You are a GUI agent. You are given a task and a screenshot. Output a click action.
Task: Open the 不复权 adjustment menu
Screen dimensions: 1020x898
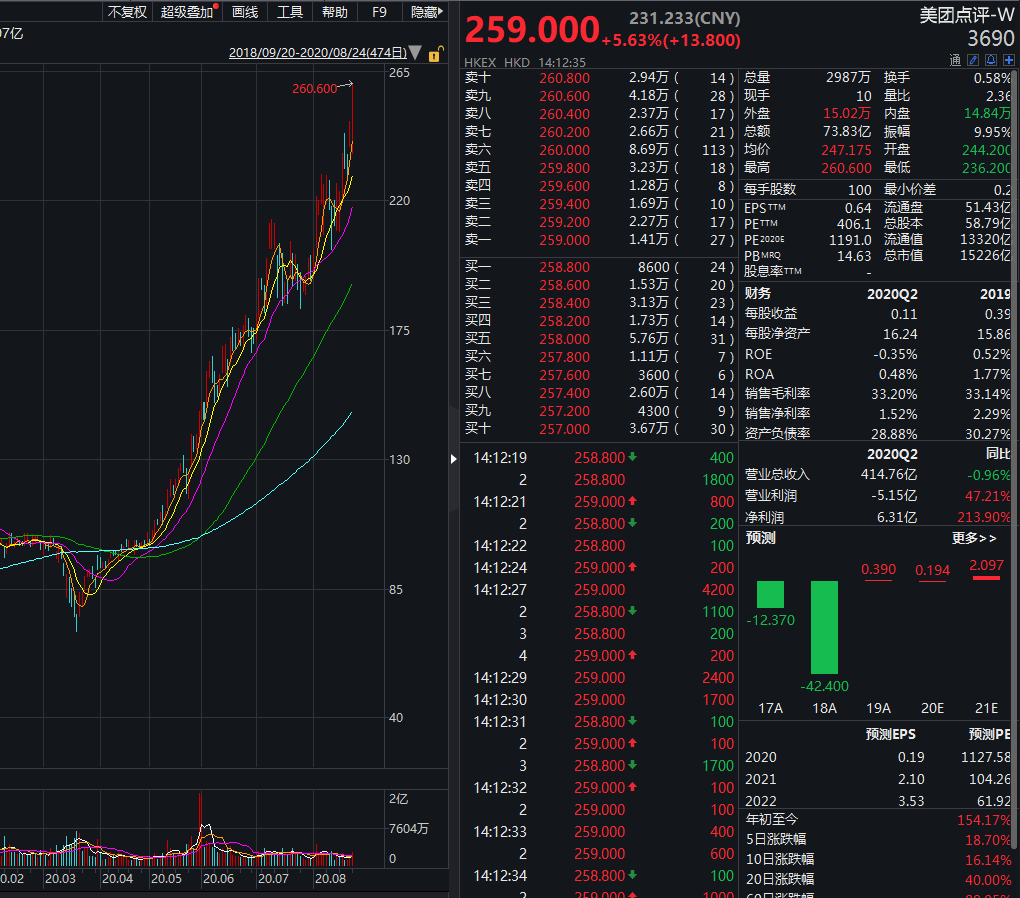click(x=127, y=12)
